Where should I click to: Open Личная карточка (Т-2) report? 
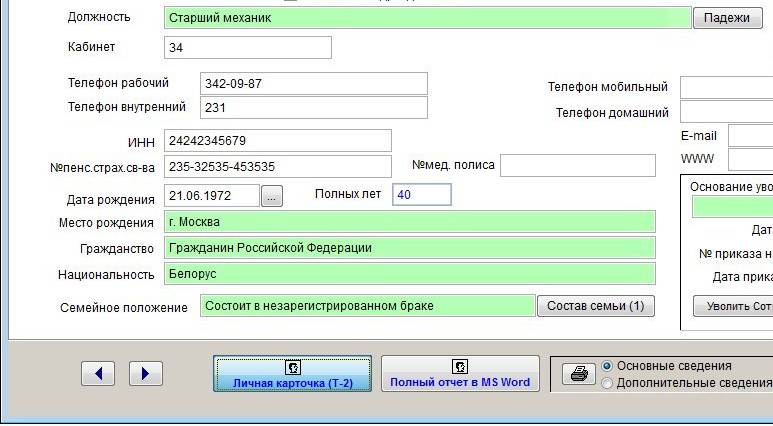click(293, 374)
